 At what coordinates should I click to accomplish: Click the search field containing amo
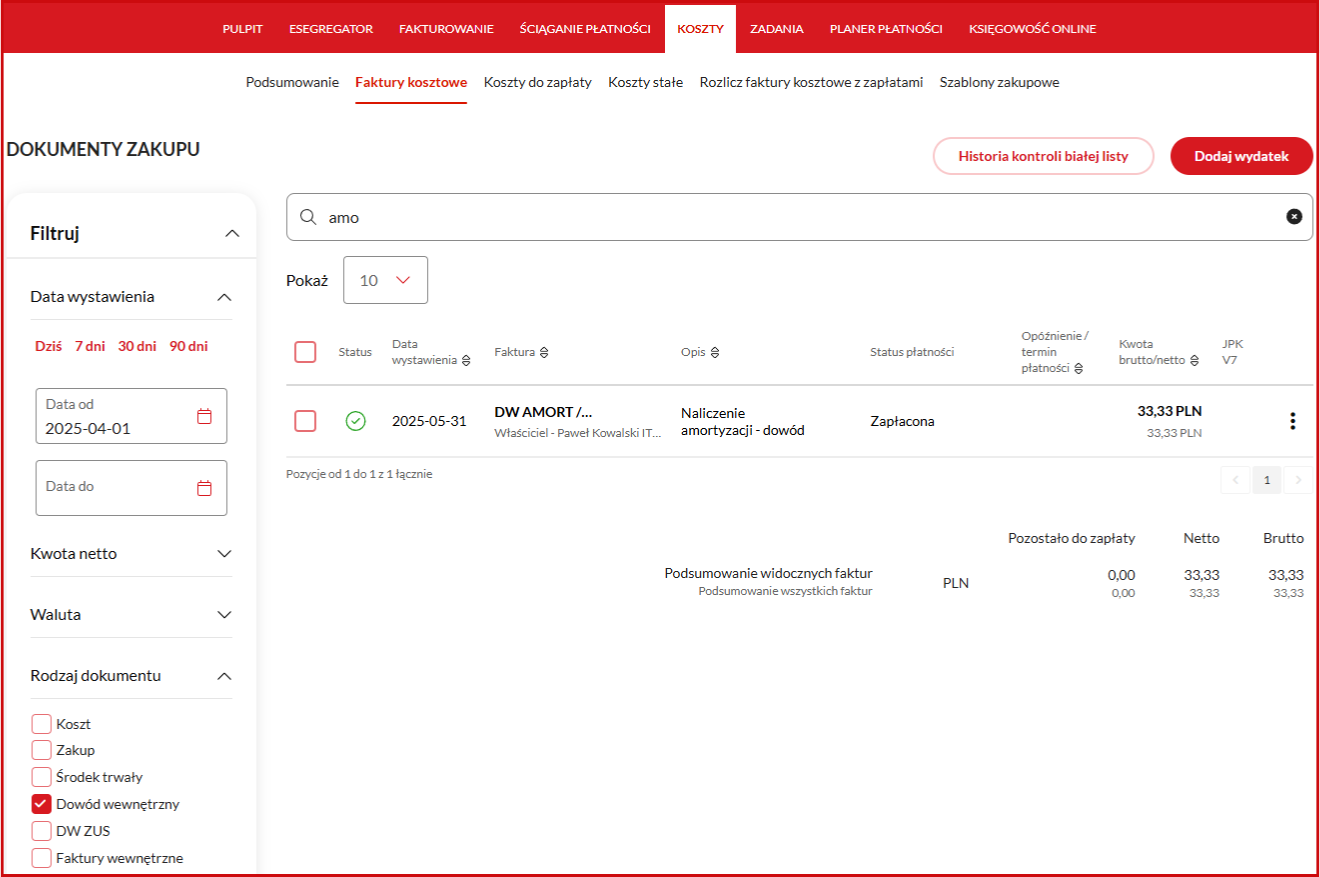[799, 217]
